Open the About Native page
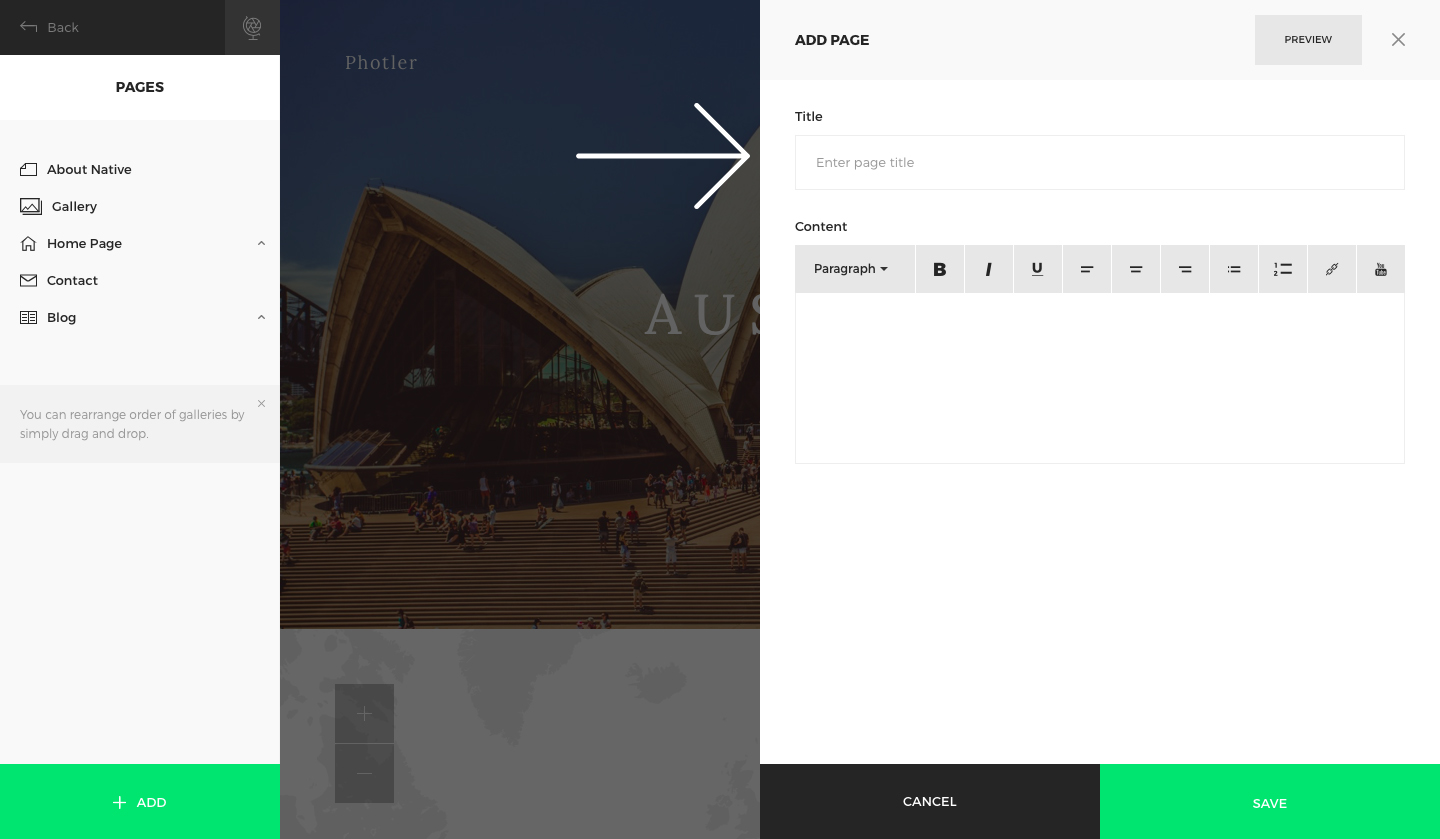The height and width of the screenshot is (839, 1440). pyautogui.click(x=89, y=169)
